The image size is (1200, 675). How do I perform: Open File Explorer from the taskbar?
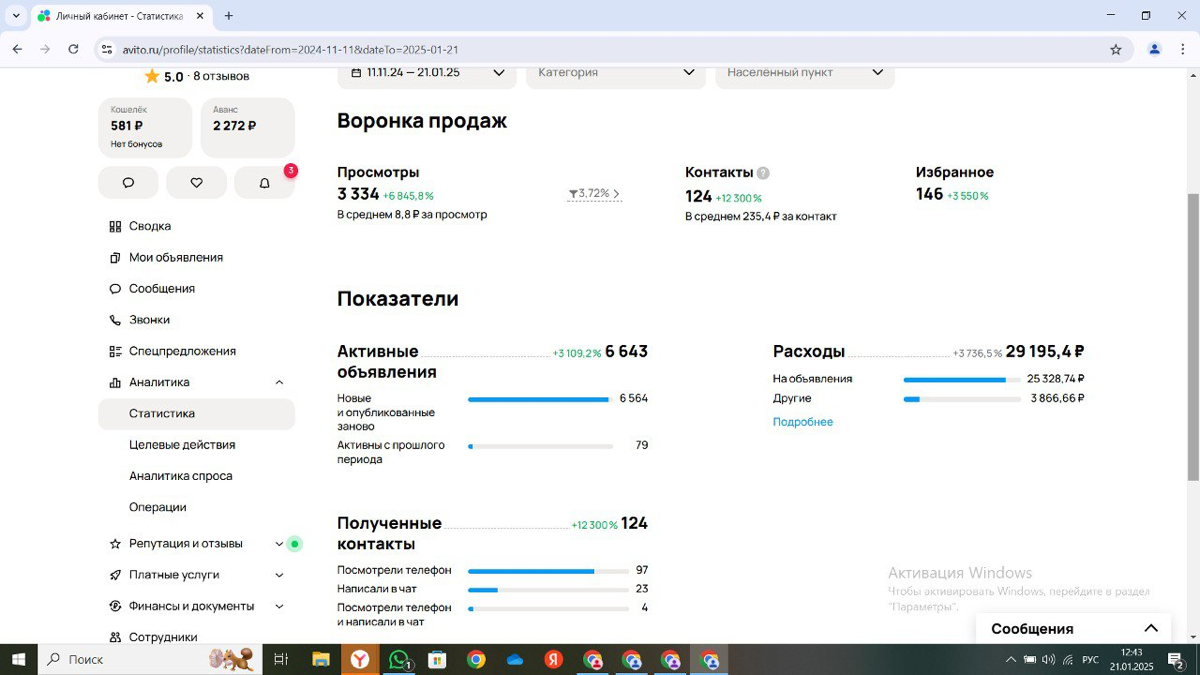point(321,660)
